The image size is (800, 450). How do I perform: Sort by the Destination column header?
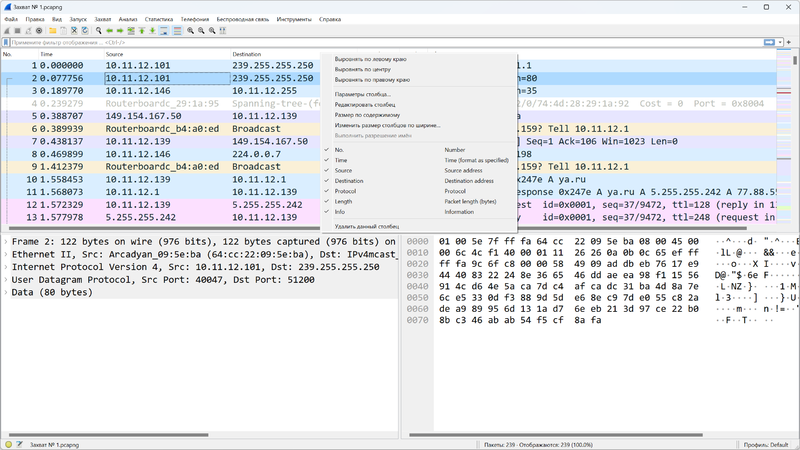pos(276,54)
